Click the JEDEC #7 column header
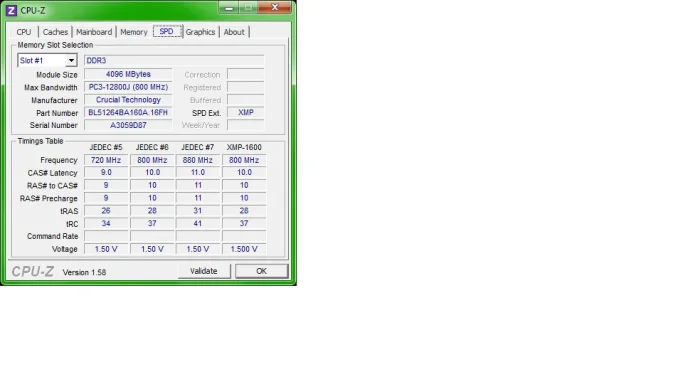683x384 pixels. pos(198,147)
